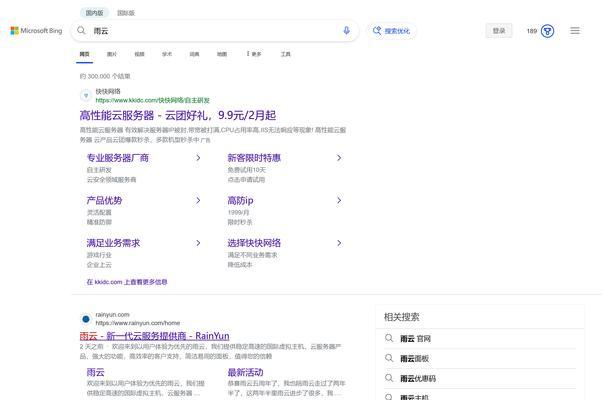Expand the 更多 more menu
The image size is (606, 400).
coord(254,54)
